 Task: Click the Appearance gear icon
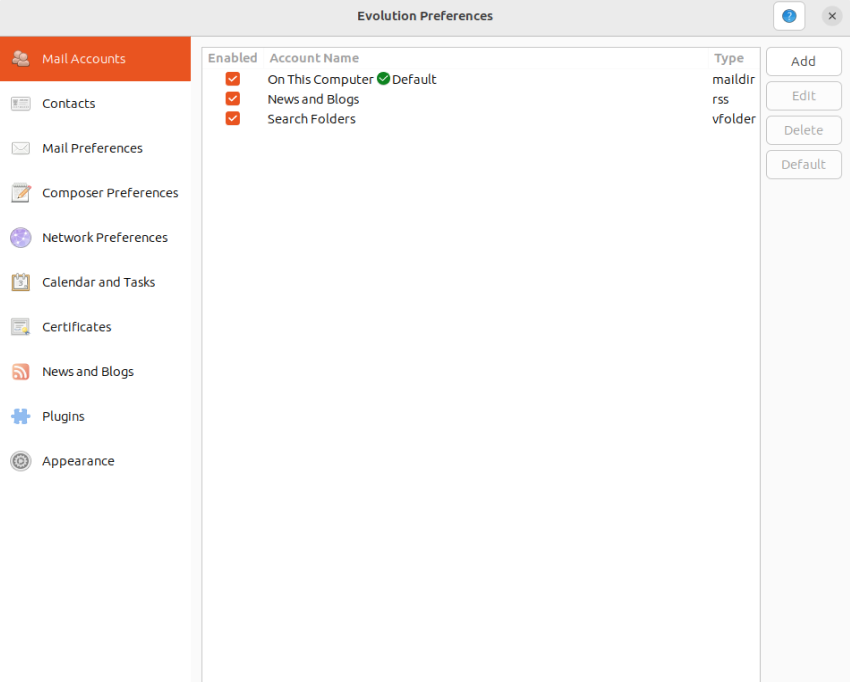click(21, 461)
